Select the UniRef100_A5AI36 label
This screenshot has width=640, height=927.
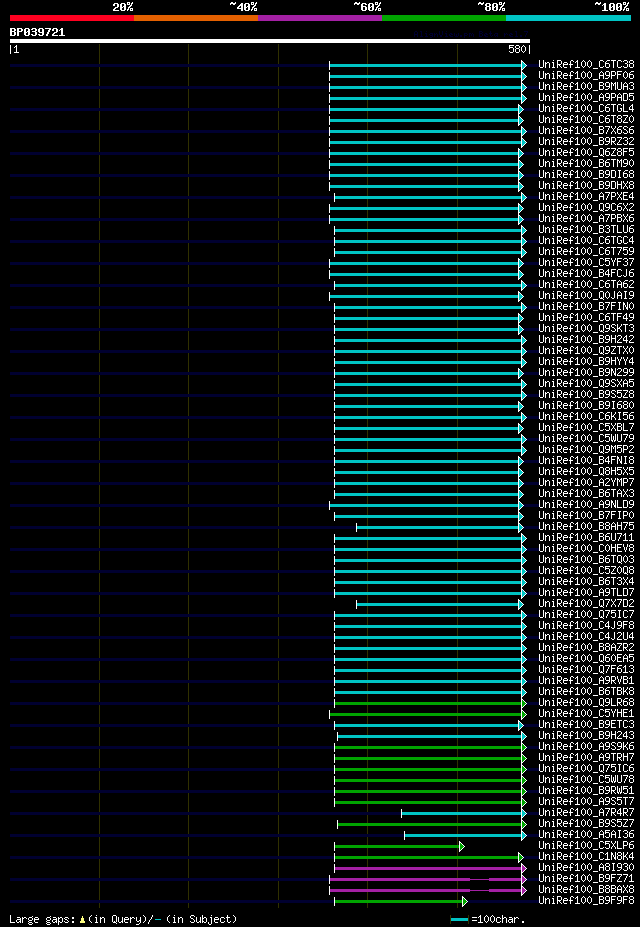click(586, 835)
